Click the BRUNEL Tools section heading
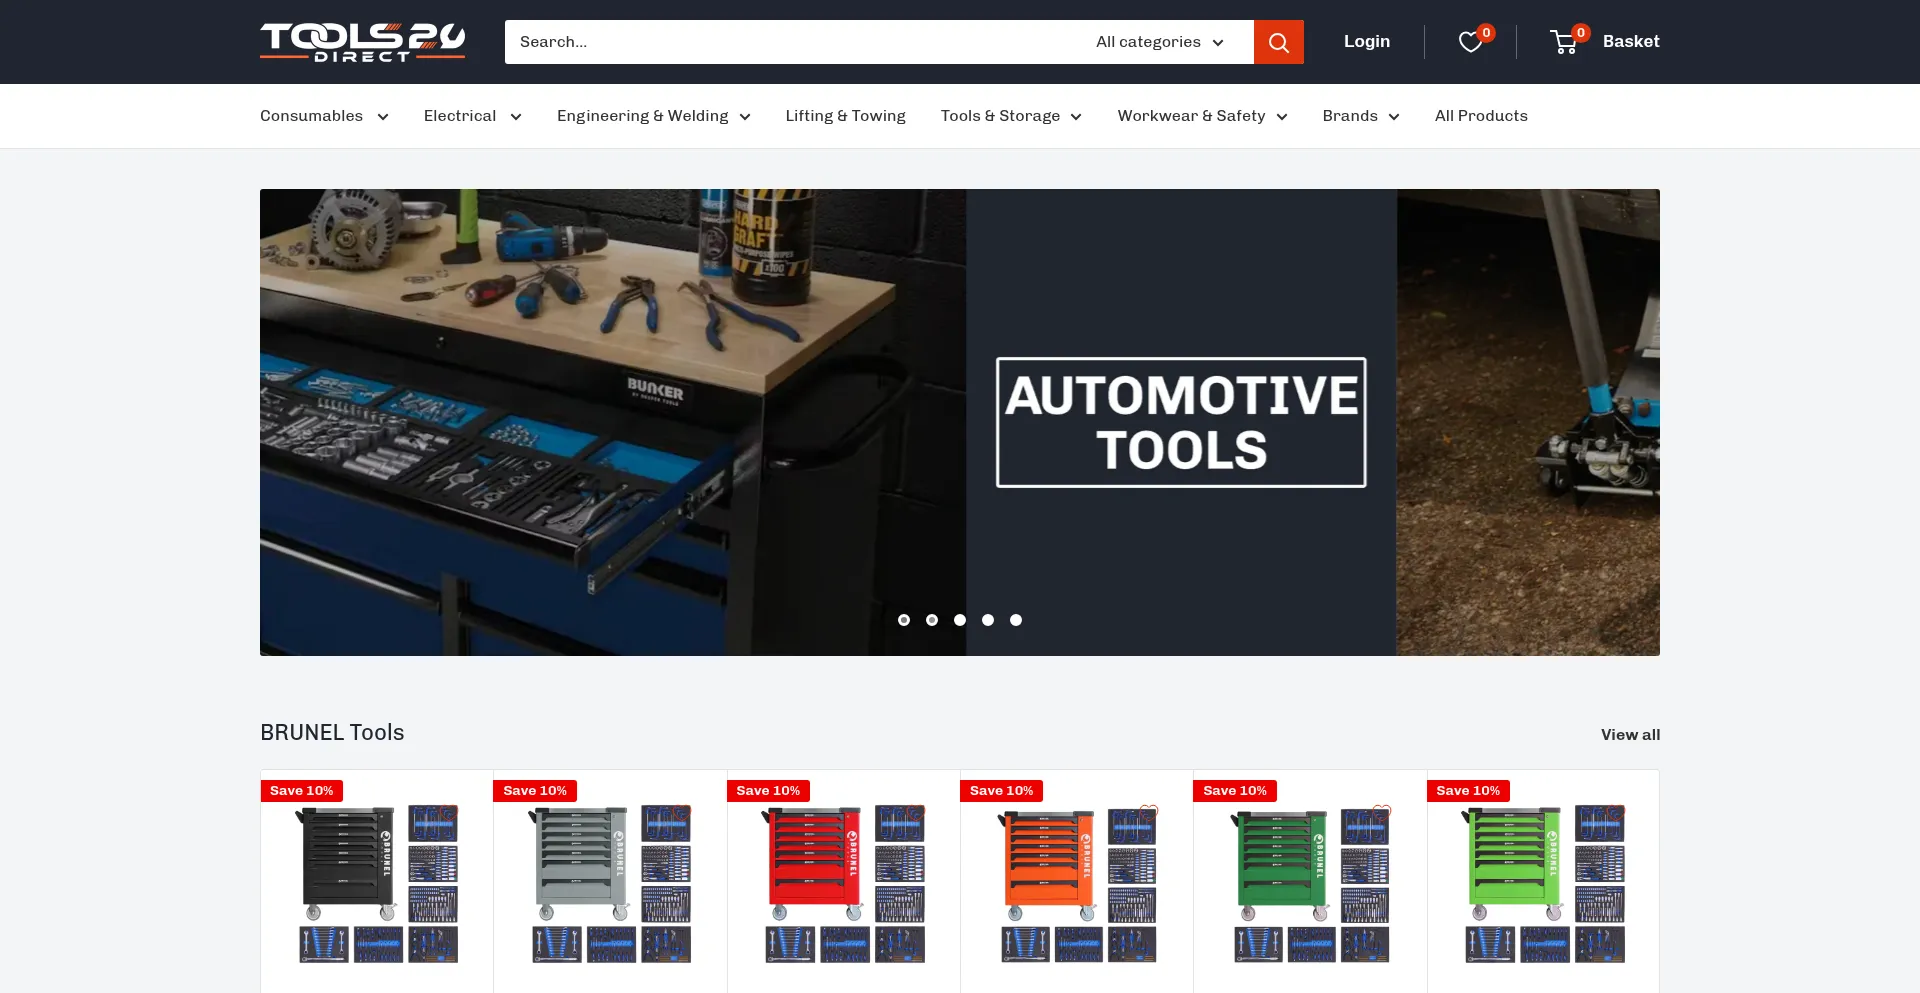 [x=332, y=732]
